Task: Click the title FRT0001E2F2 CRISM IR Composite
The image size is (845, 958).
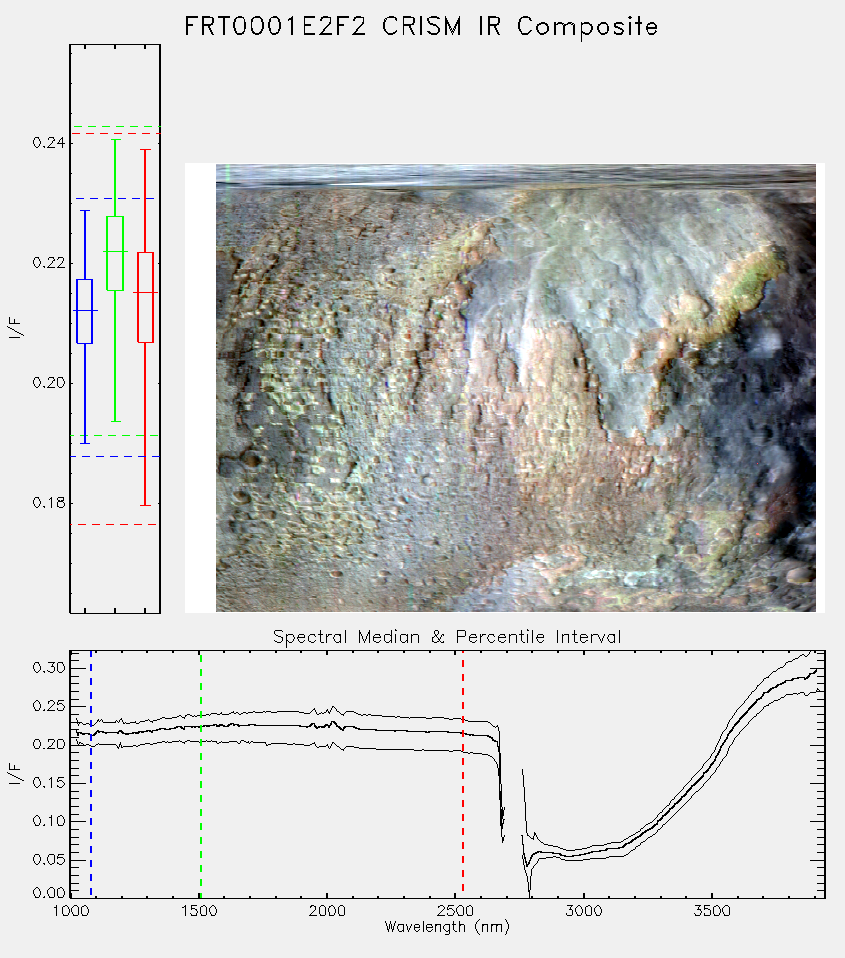Action: pyautogui.click(x=421, y=27)
